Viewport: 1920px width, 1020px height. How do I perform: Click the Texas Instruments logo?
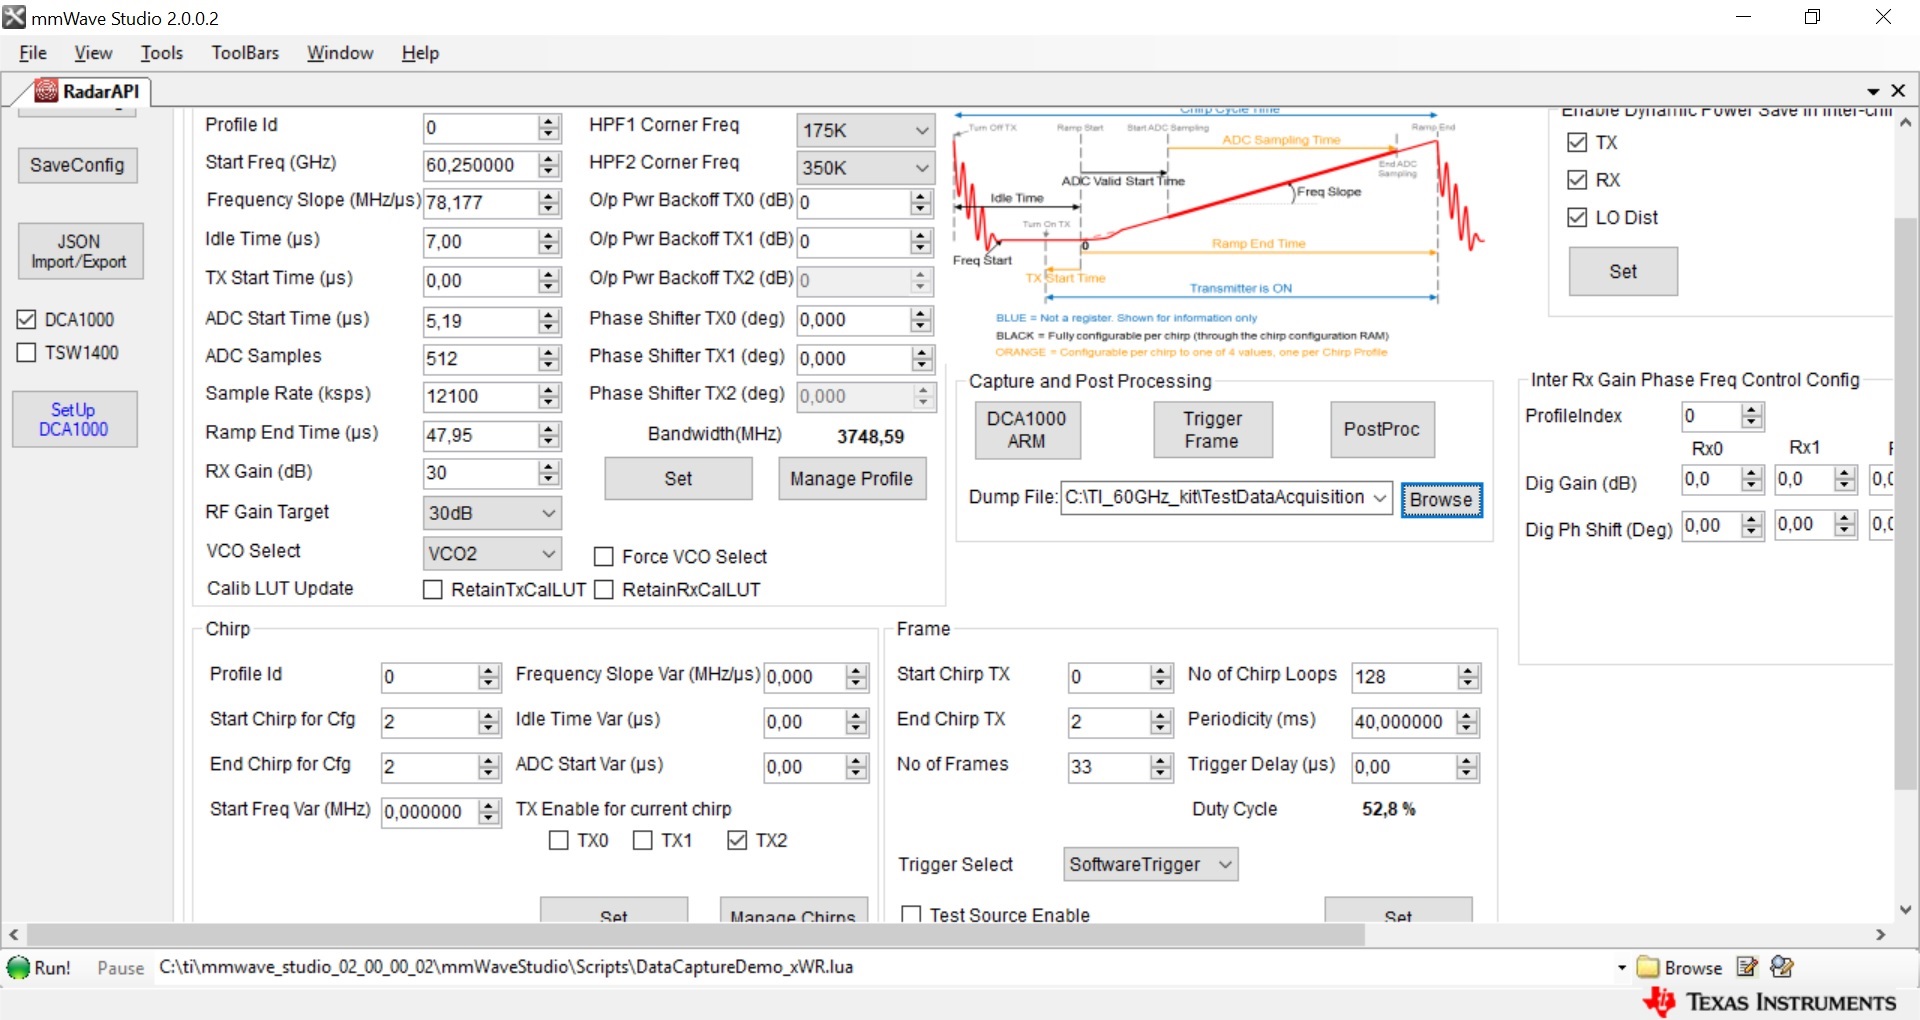[1769, 1002]
